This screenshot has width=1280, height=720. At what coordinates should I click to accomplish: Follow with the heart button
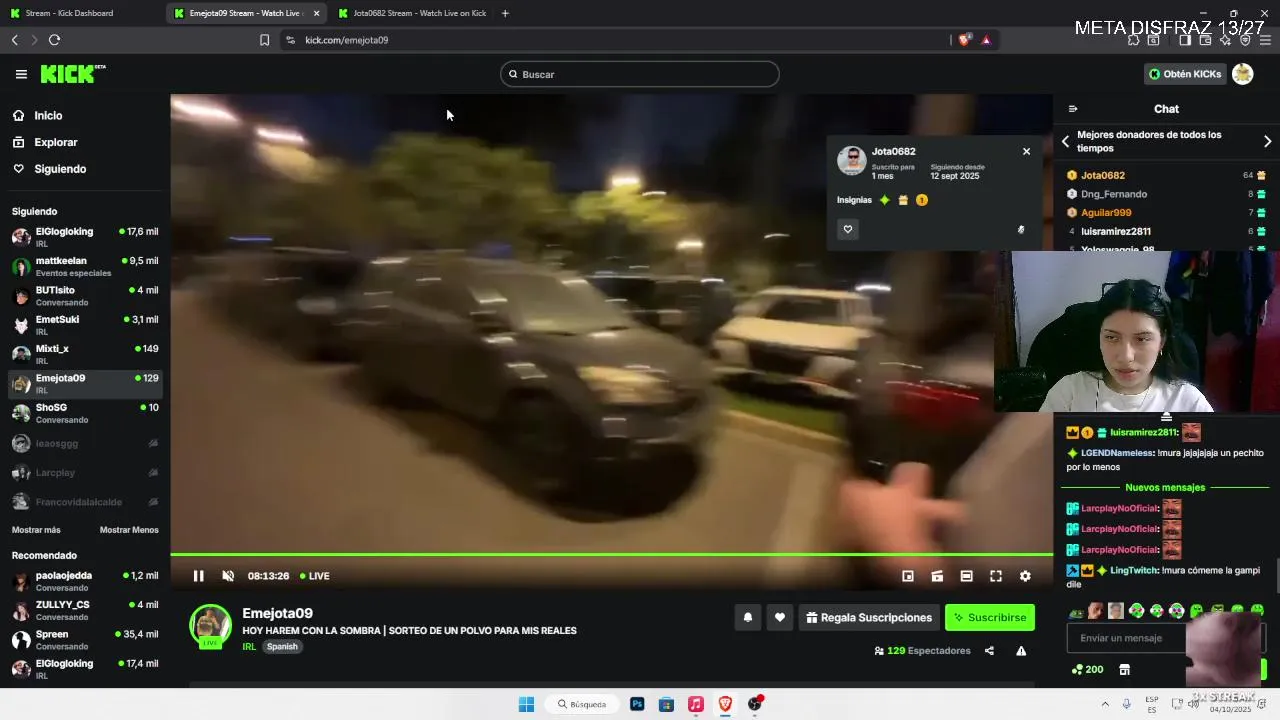point(780,618)
